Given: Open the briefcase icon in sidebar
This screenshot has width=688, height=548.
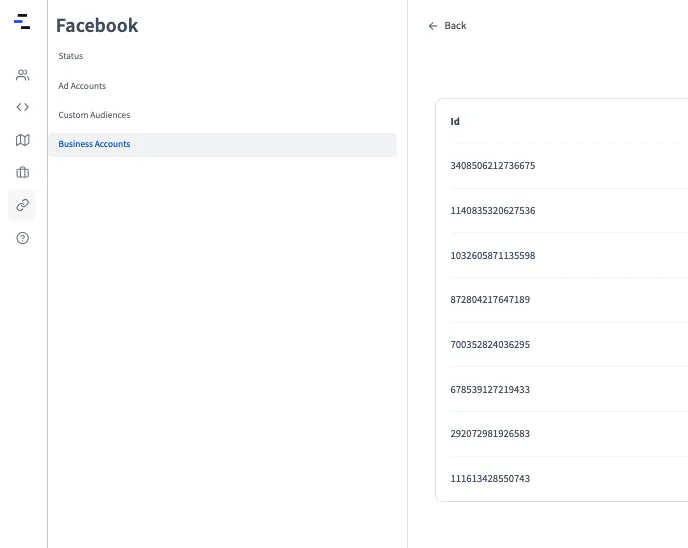Looking at the screenshot, I should (x=22, y=172).
